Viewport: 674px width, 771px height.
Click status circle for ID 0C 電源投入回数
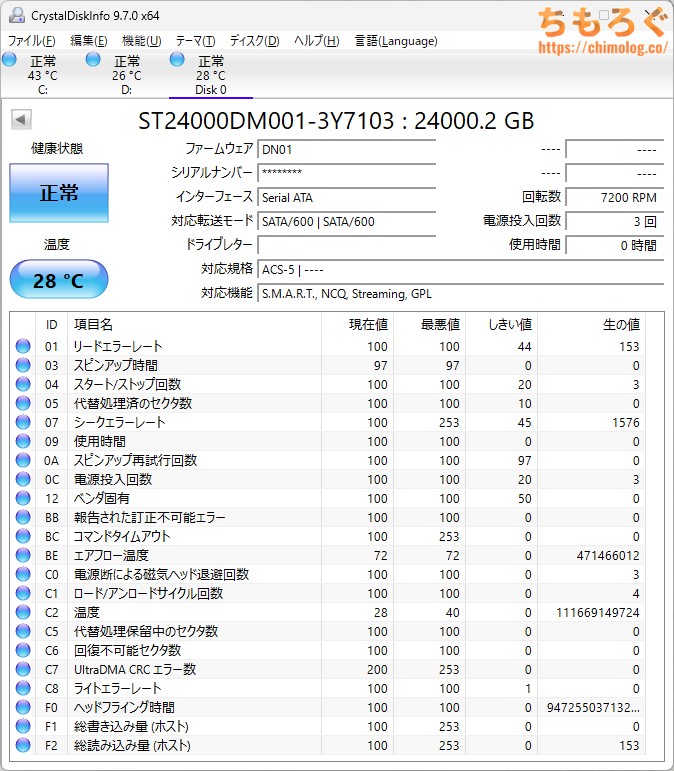[x=23, y=479]
